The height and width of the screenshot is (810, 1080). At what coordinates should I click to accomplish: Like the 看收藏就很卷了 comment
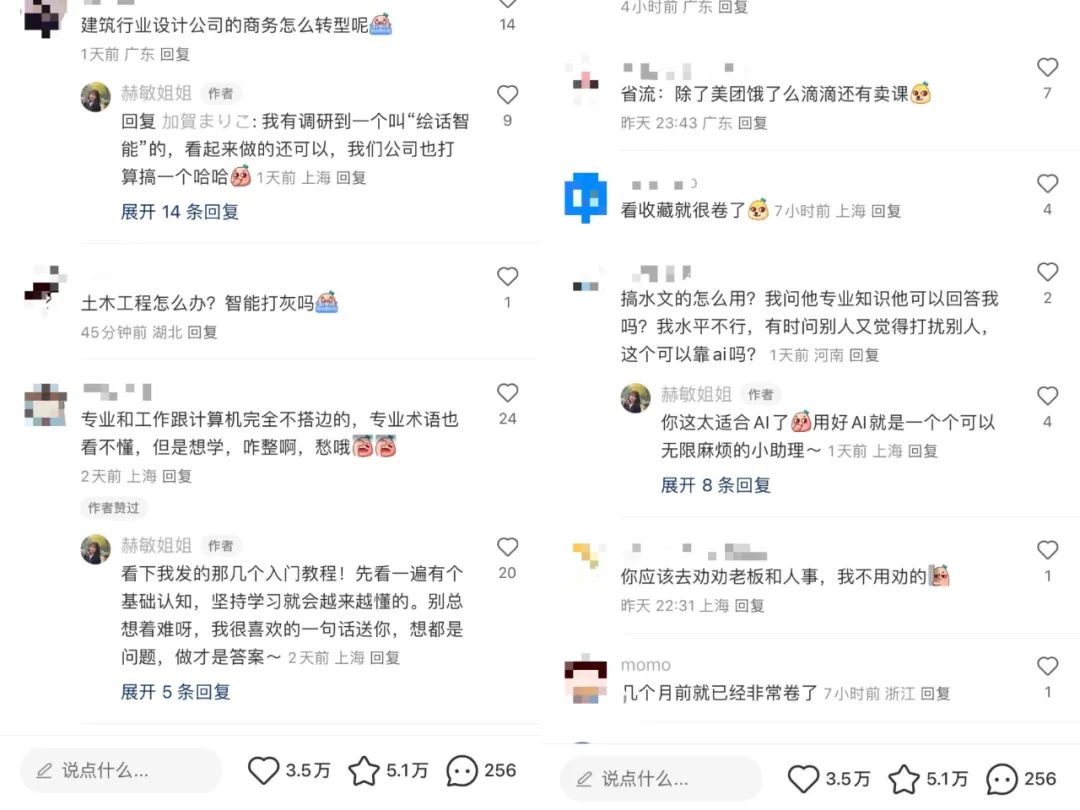tap(1048, 183)
